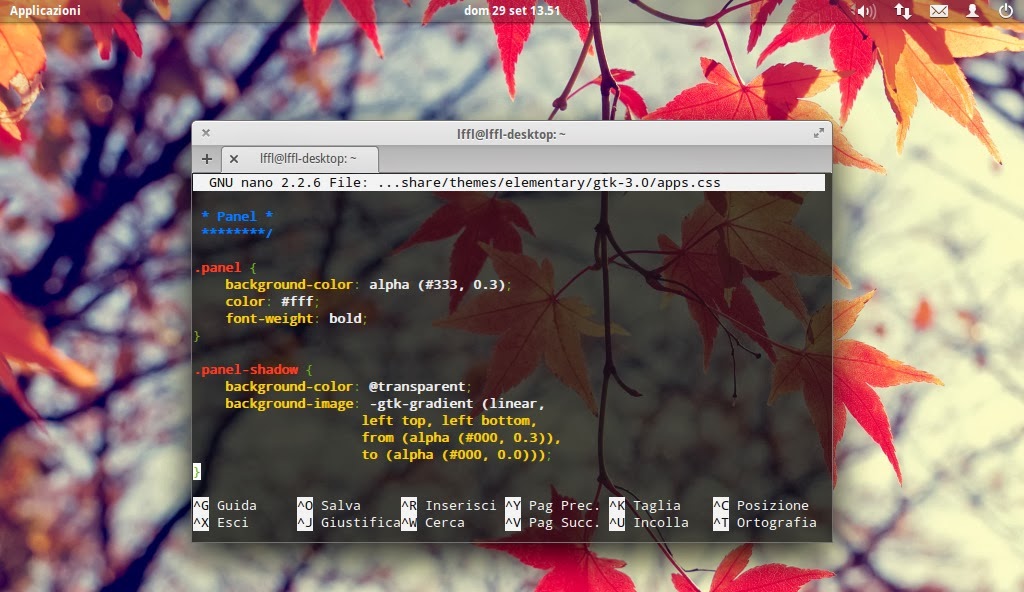Click the '.panel-shadow' selector
This screenshot has height=592, width=1024.
(x=247, y=369)
